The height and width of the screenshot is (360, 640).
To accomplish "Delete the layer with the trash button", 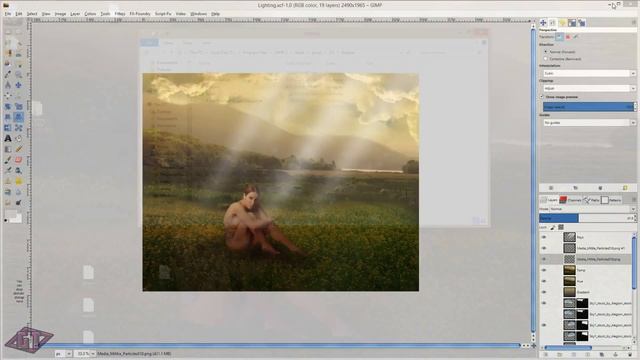I will pos(630,355).
